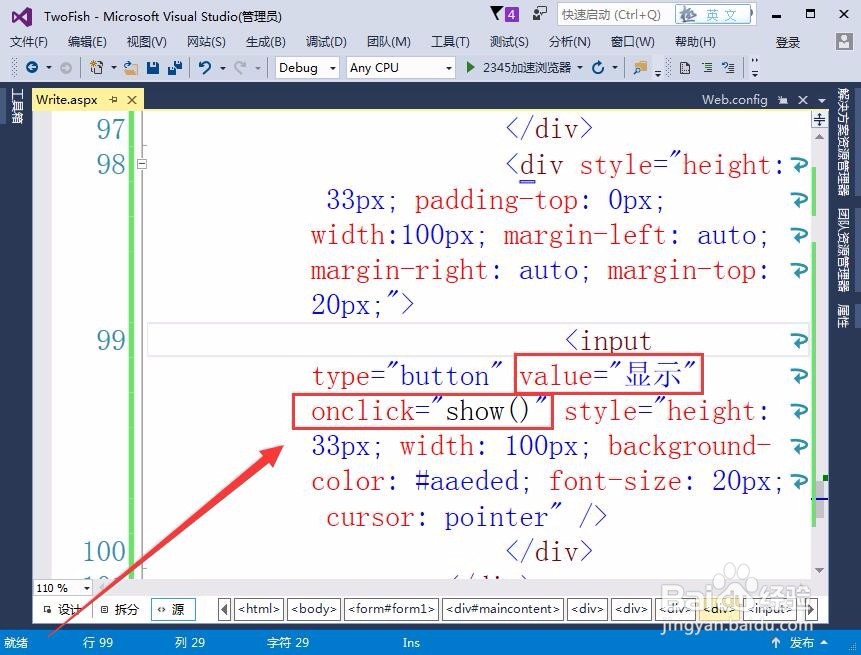Viewport: 861px width, 655px height.
Task: Select the <div#maincontent> breadcrumb tag
Action: coord(502,609)
